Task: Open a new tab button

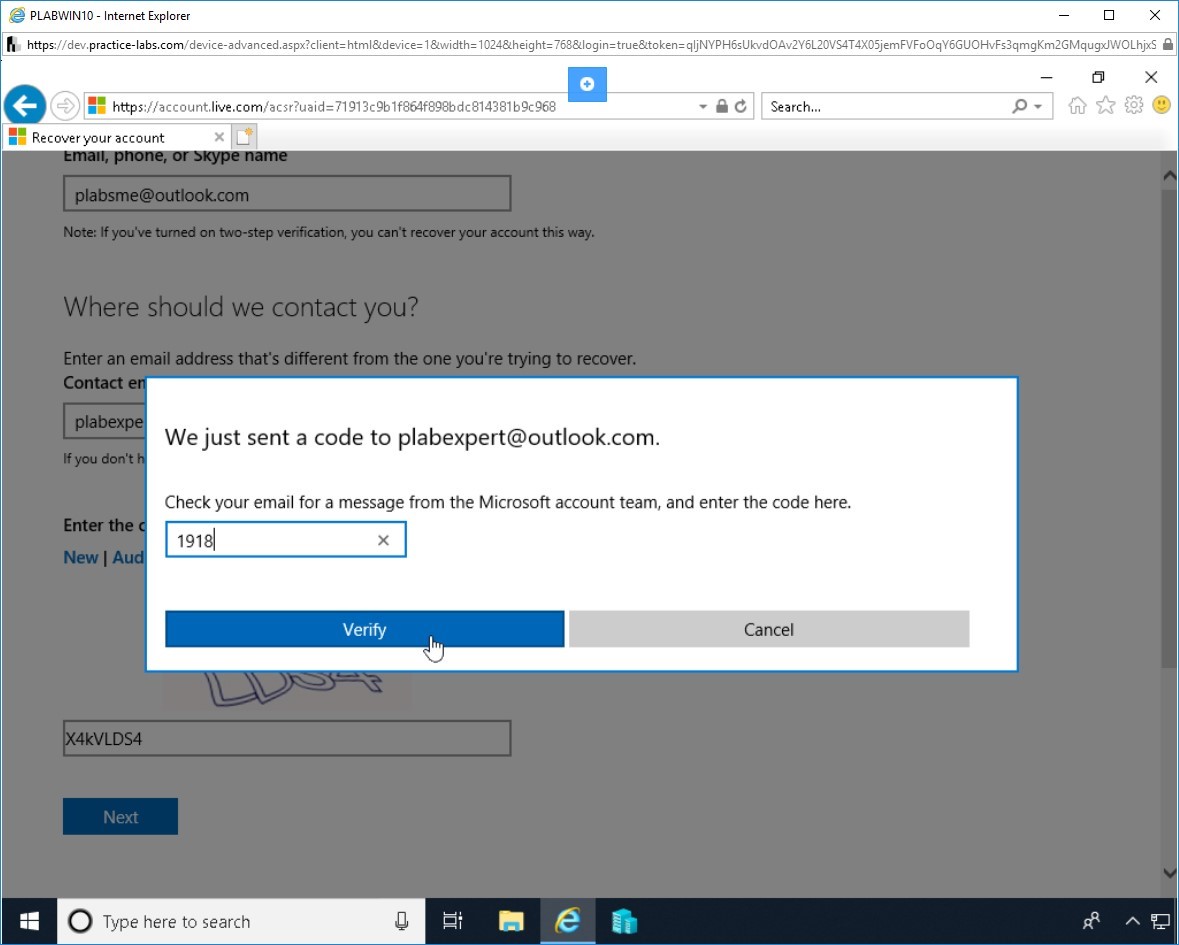Action: 244,138
